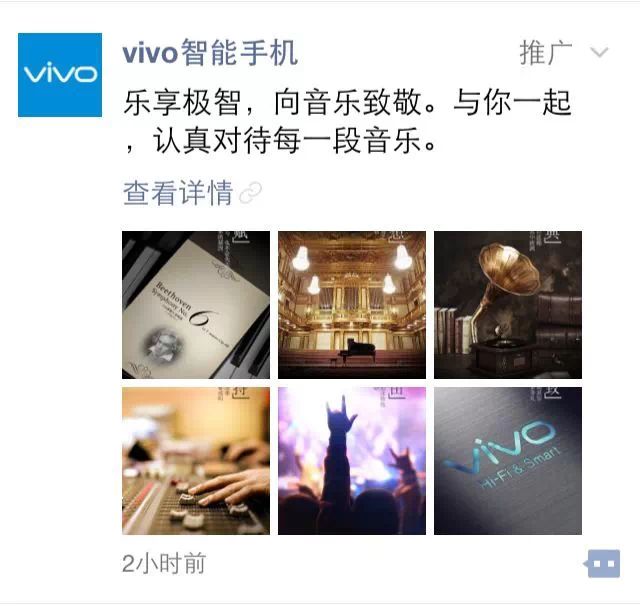Open the Beethoven Symphony No. 6 sheet music thumbnail
This screenshot has height=606, width=640.
coord(196,305)
